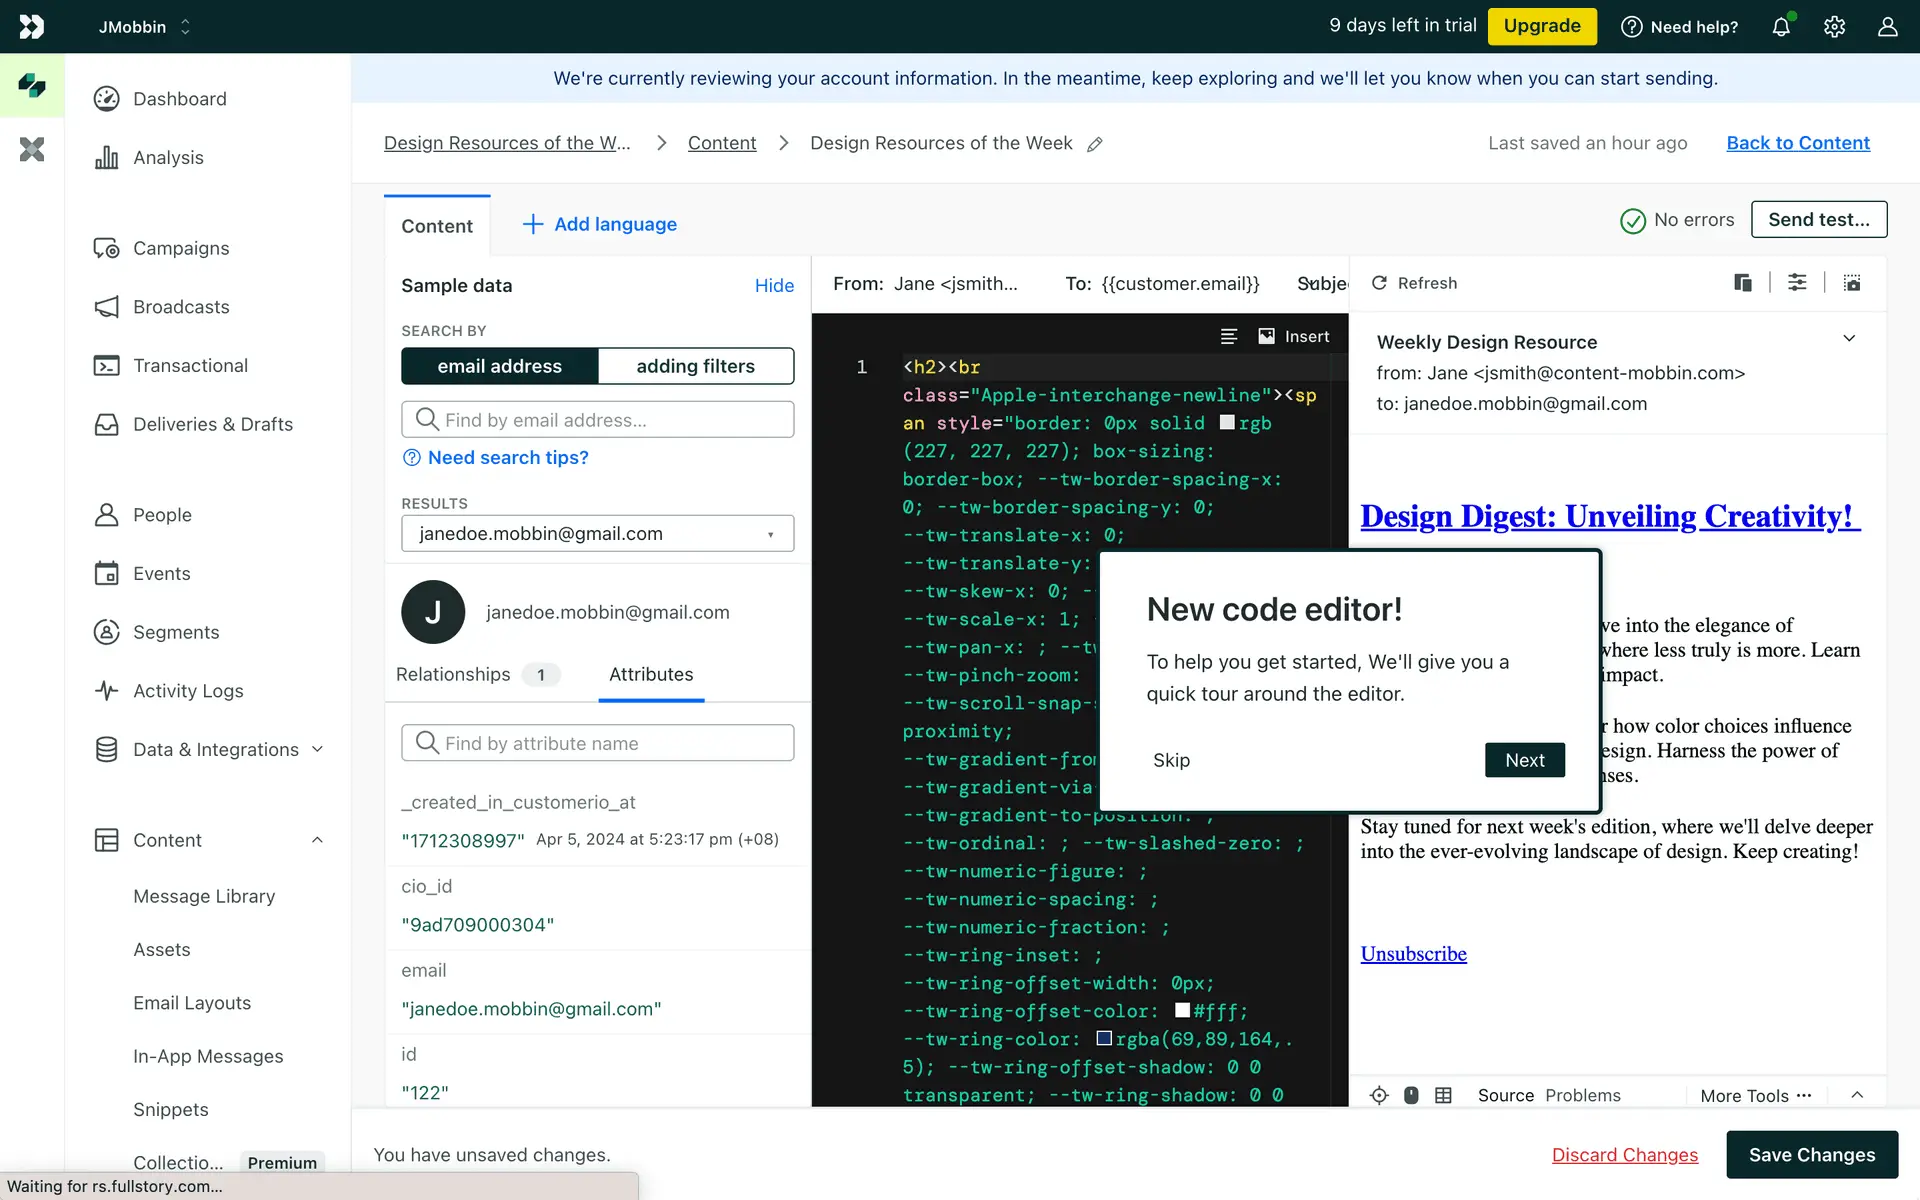
Task: Open settings gear in top bar
Action: point(1834,27)
